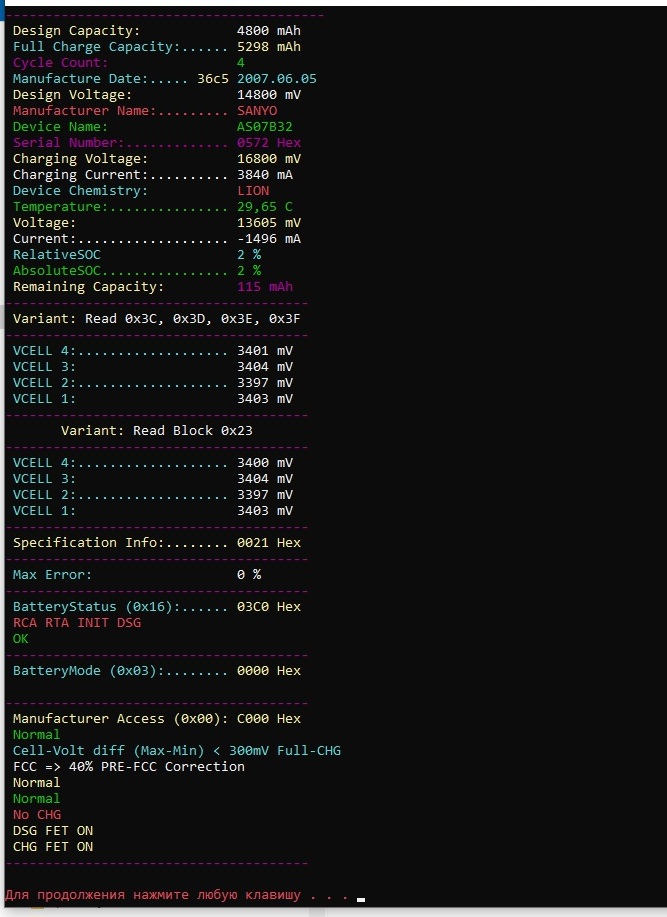This screenshot has height=917, width=667.
Task: Click the Cycle Count label
Action: click(60, 63)
